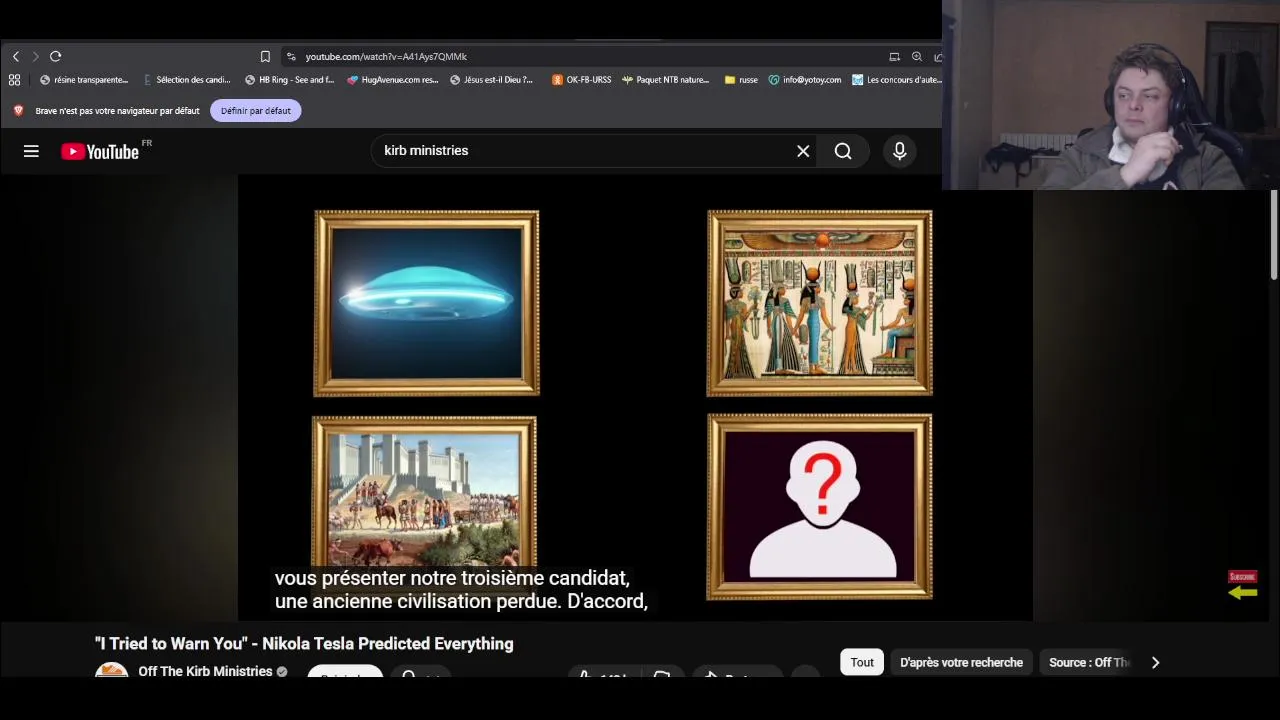The image size is (1280, 720).
Task: Select the 'Source : Off The...' chip
Action: [1088, 663]
